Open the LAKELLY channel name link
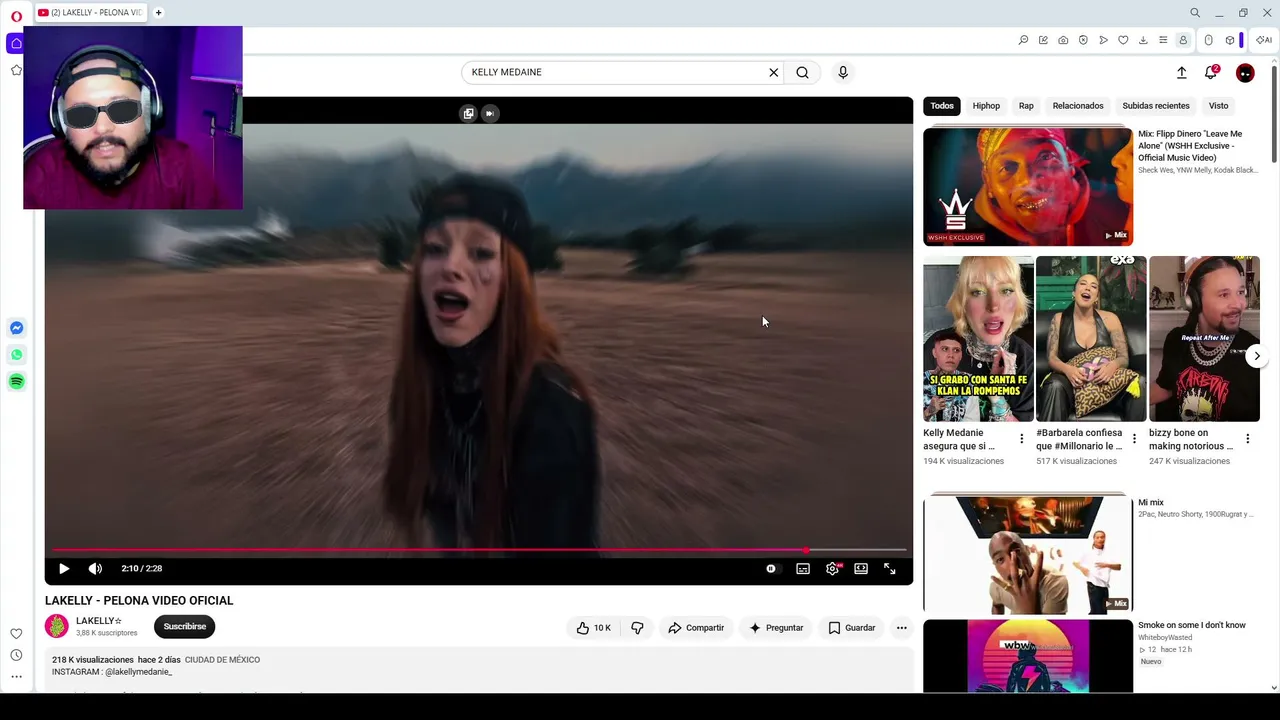1280x720 pixels. pyautogui.click(x=99, y=621)
